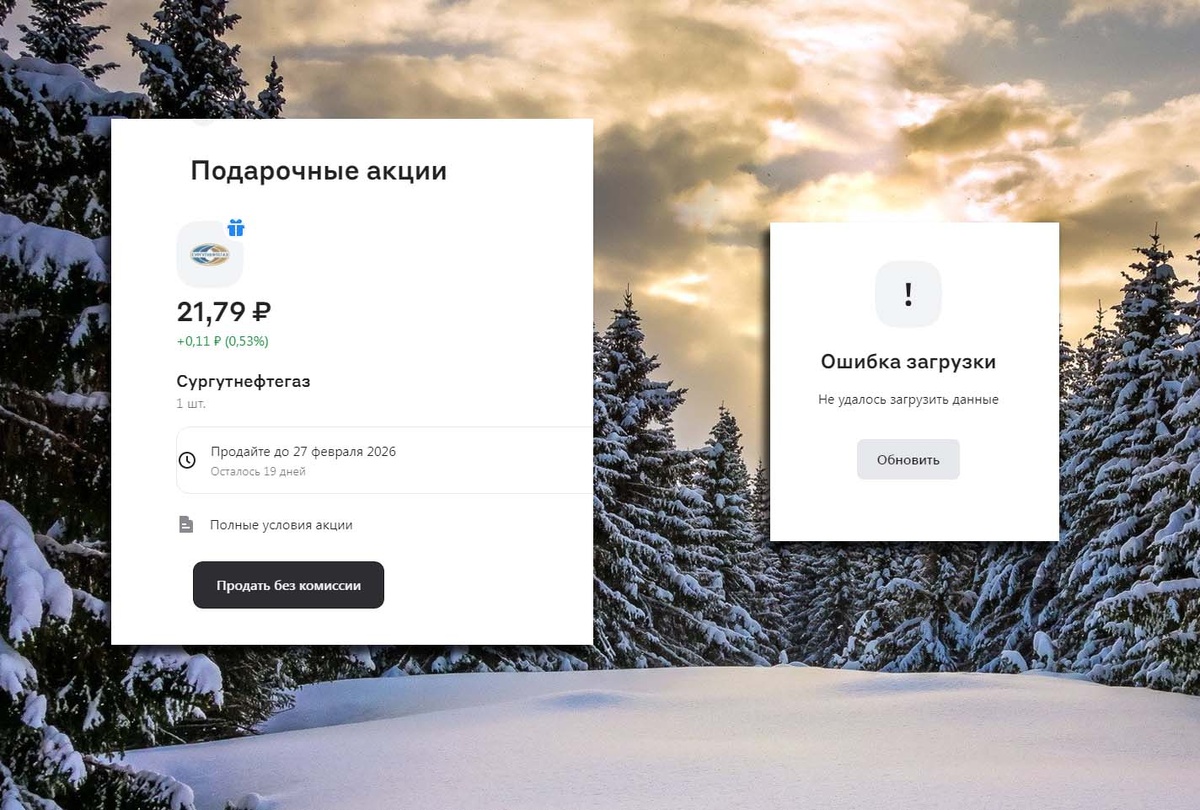The height and width of the screenshot is (810, 1200).
Task: Click the 21,79 ₽ share price
Action: (224, 313)
